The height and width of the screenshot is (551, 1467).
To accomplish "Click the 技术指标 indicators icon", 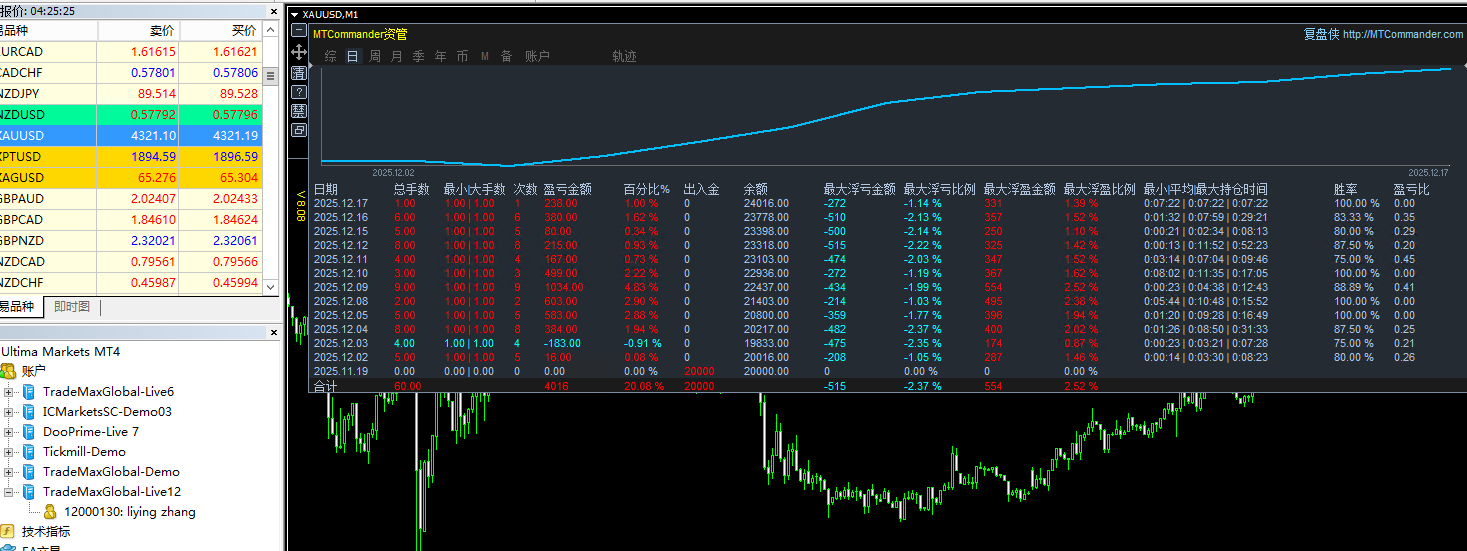I will coord(8,531).
